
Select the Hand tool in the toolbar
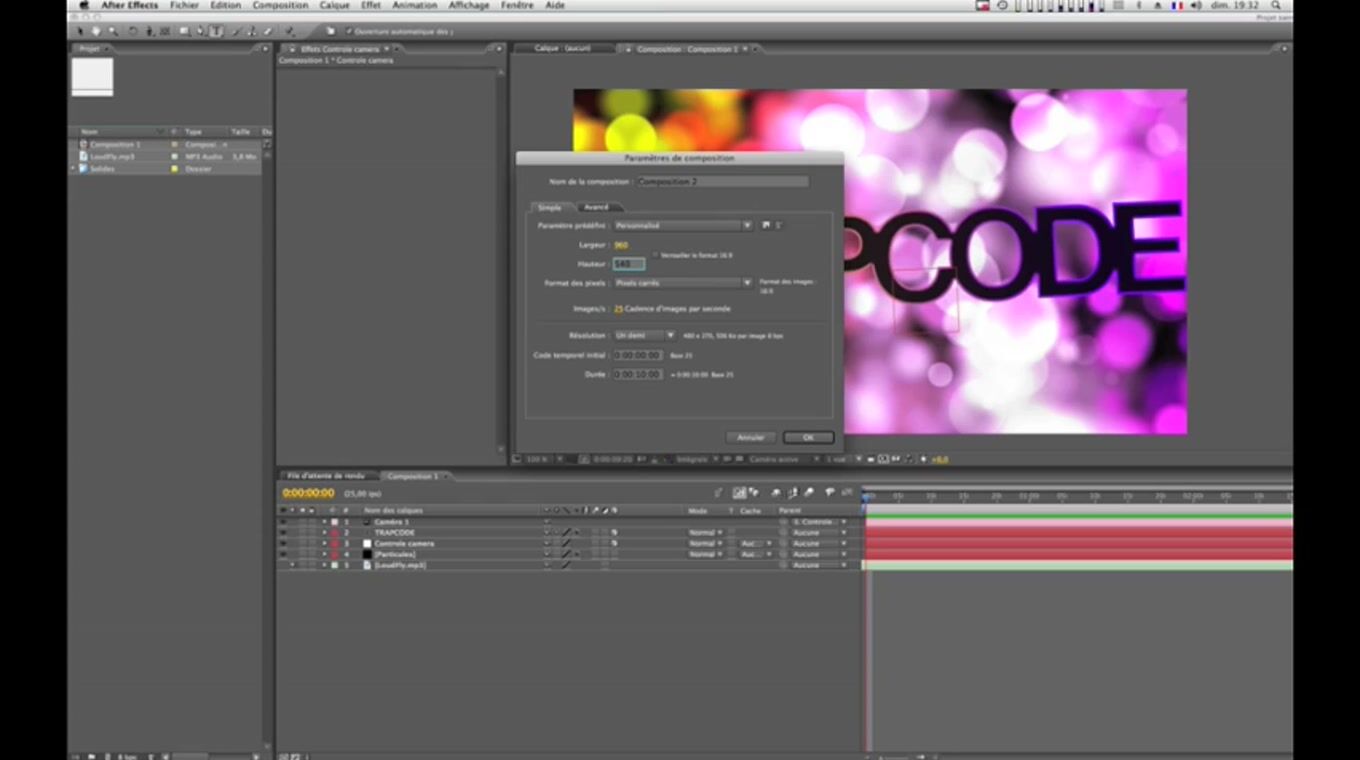(x=95, y=31)
